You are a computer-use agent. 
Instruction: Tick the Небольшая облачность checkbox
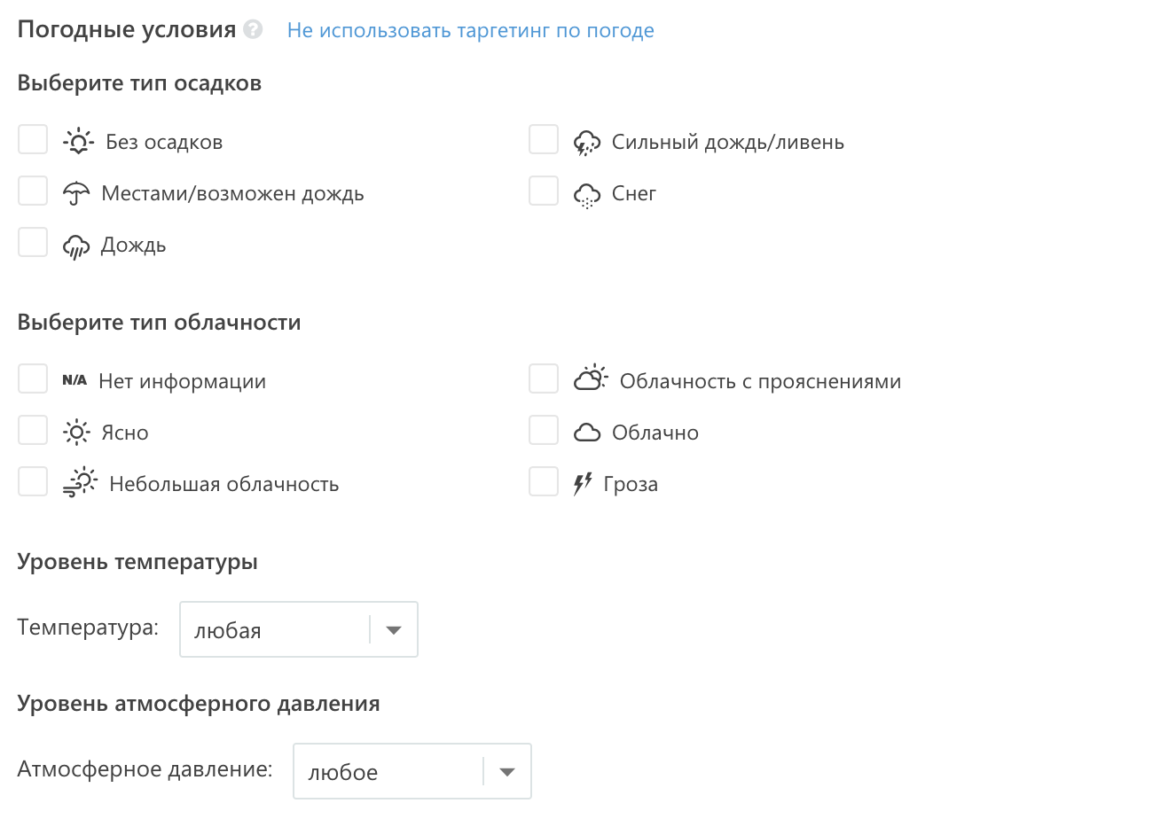(x=33, y=484)
